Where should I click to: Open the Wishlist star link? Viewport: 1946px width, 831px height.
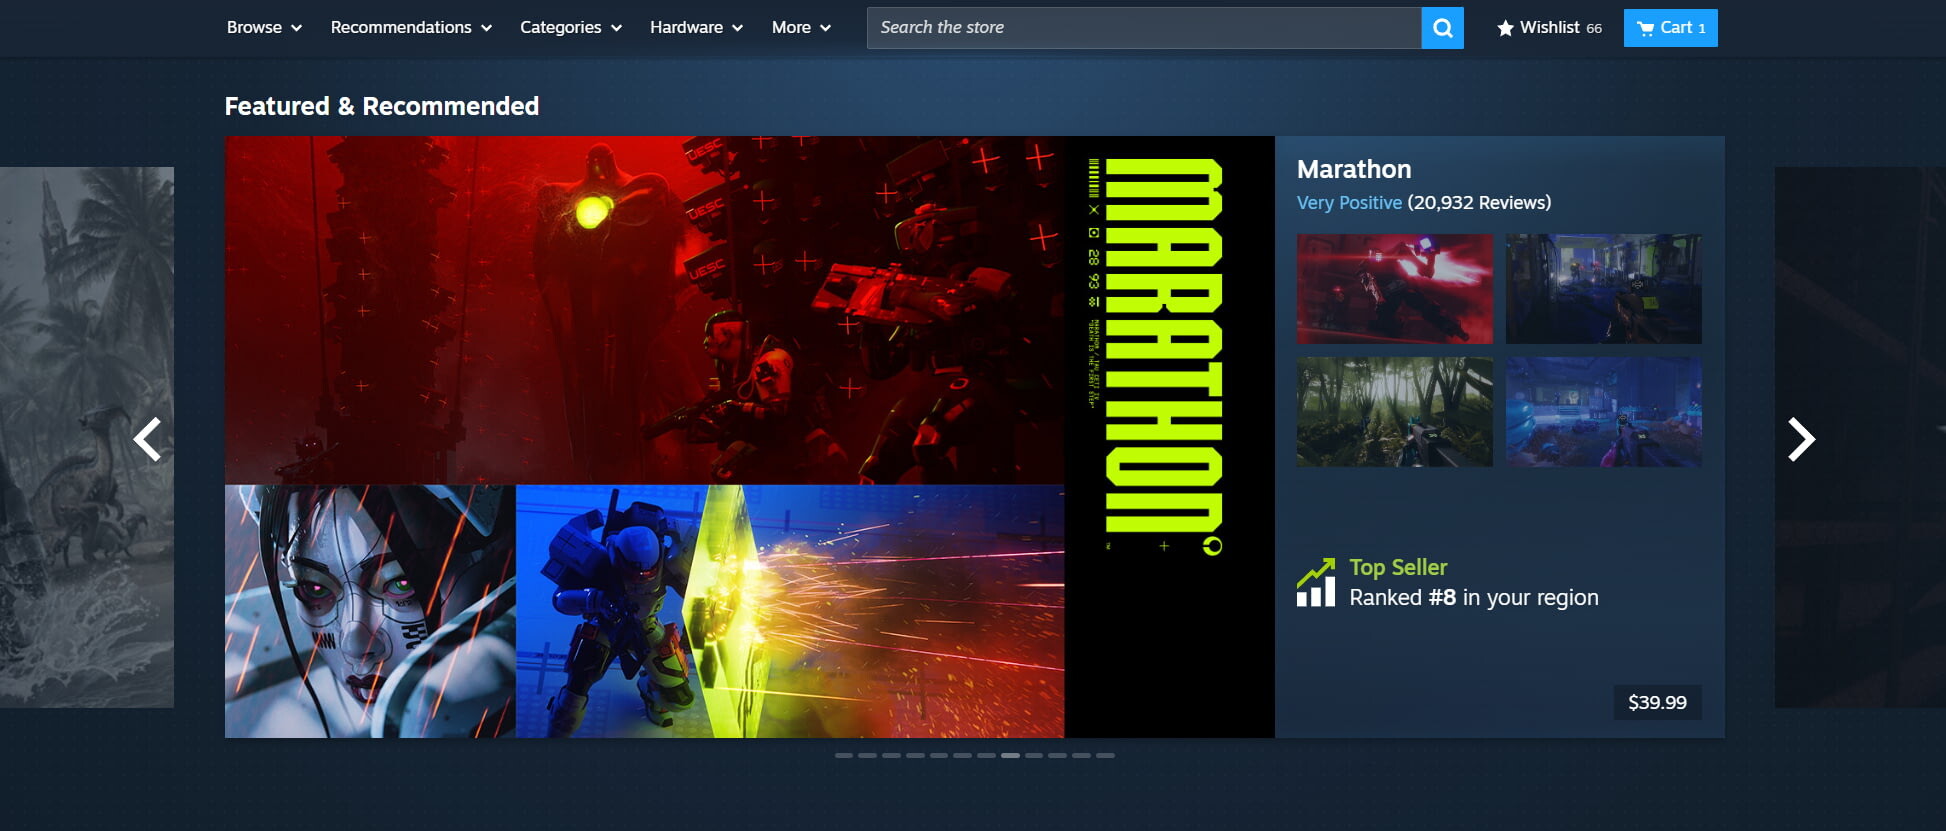[1548, 28]
